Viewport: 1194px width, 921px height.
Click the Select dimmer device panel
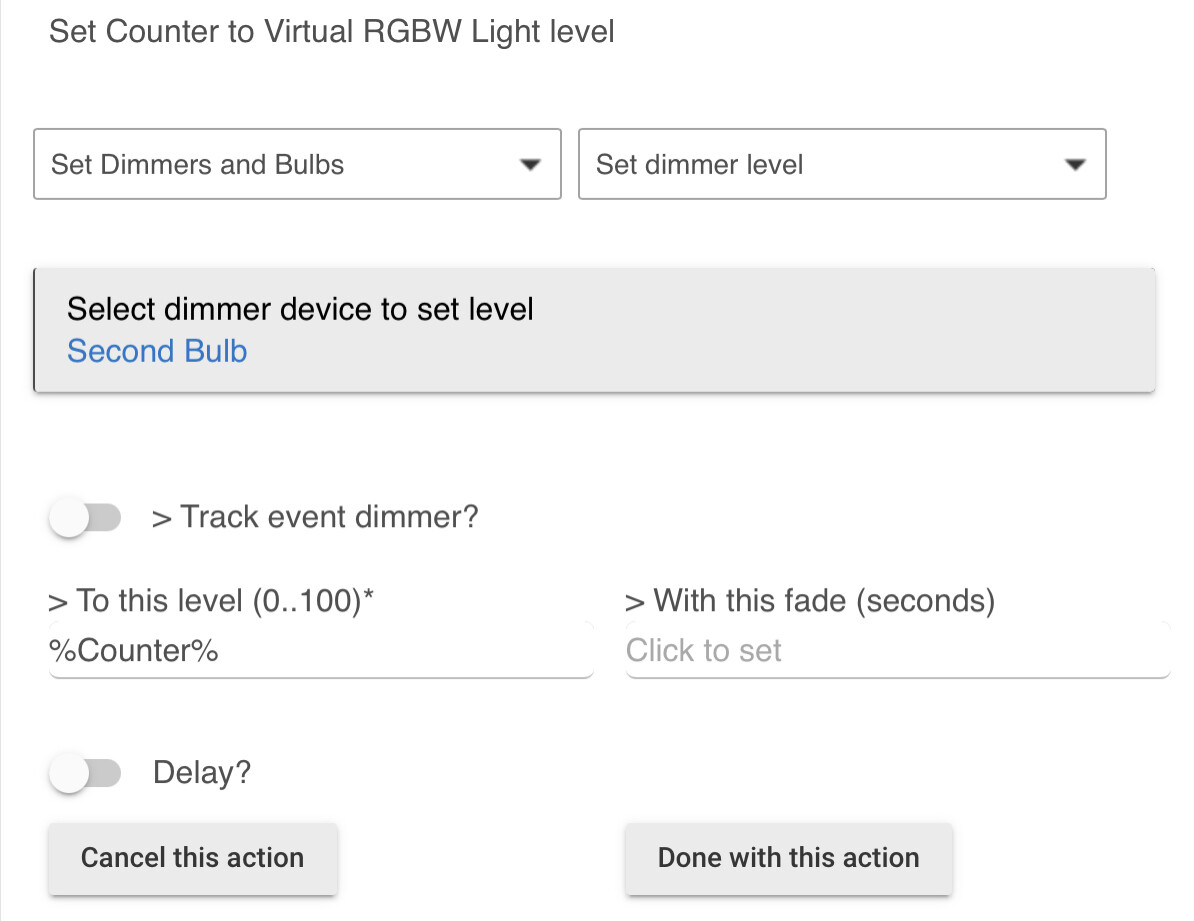[595, 329]
